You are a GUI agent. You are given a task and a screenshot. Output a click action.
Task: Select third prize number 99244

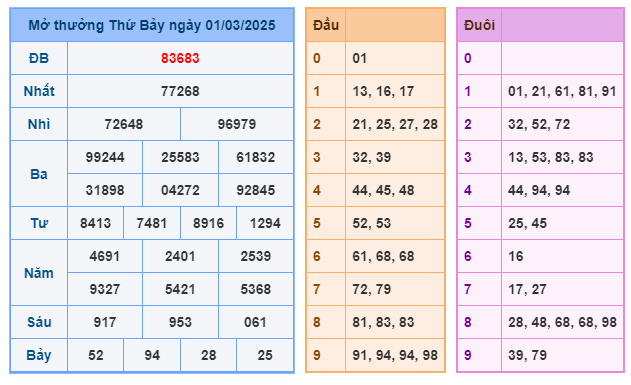(105, 157)
